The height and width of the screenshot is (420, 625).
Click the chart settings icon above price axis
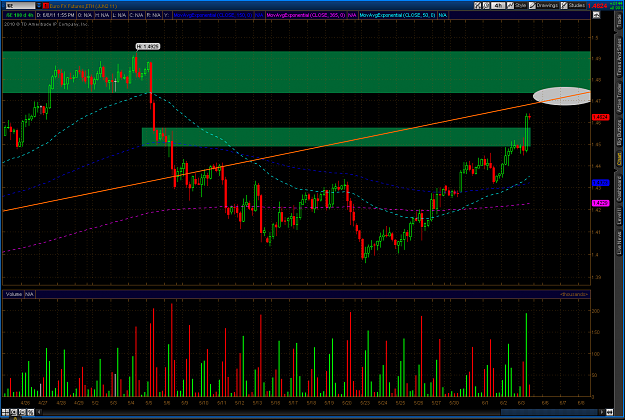(596, 15)
